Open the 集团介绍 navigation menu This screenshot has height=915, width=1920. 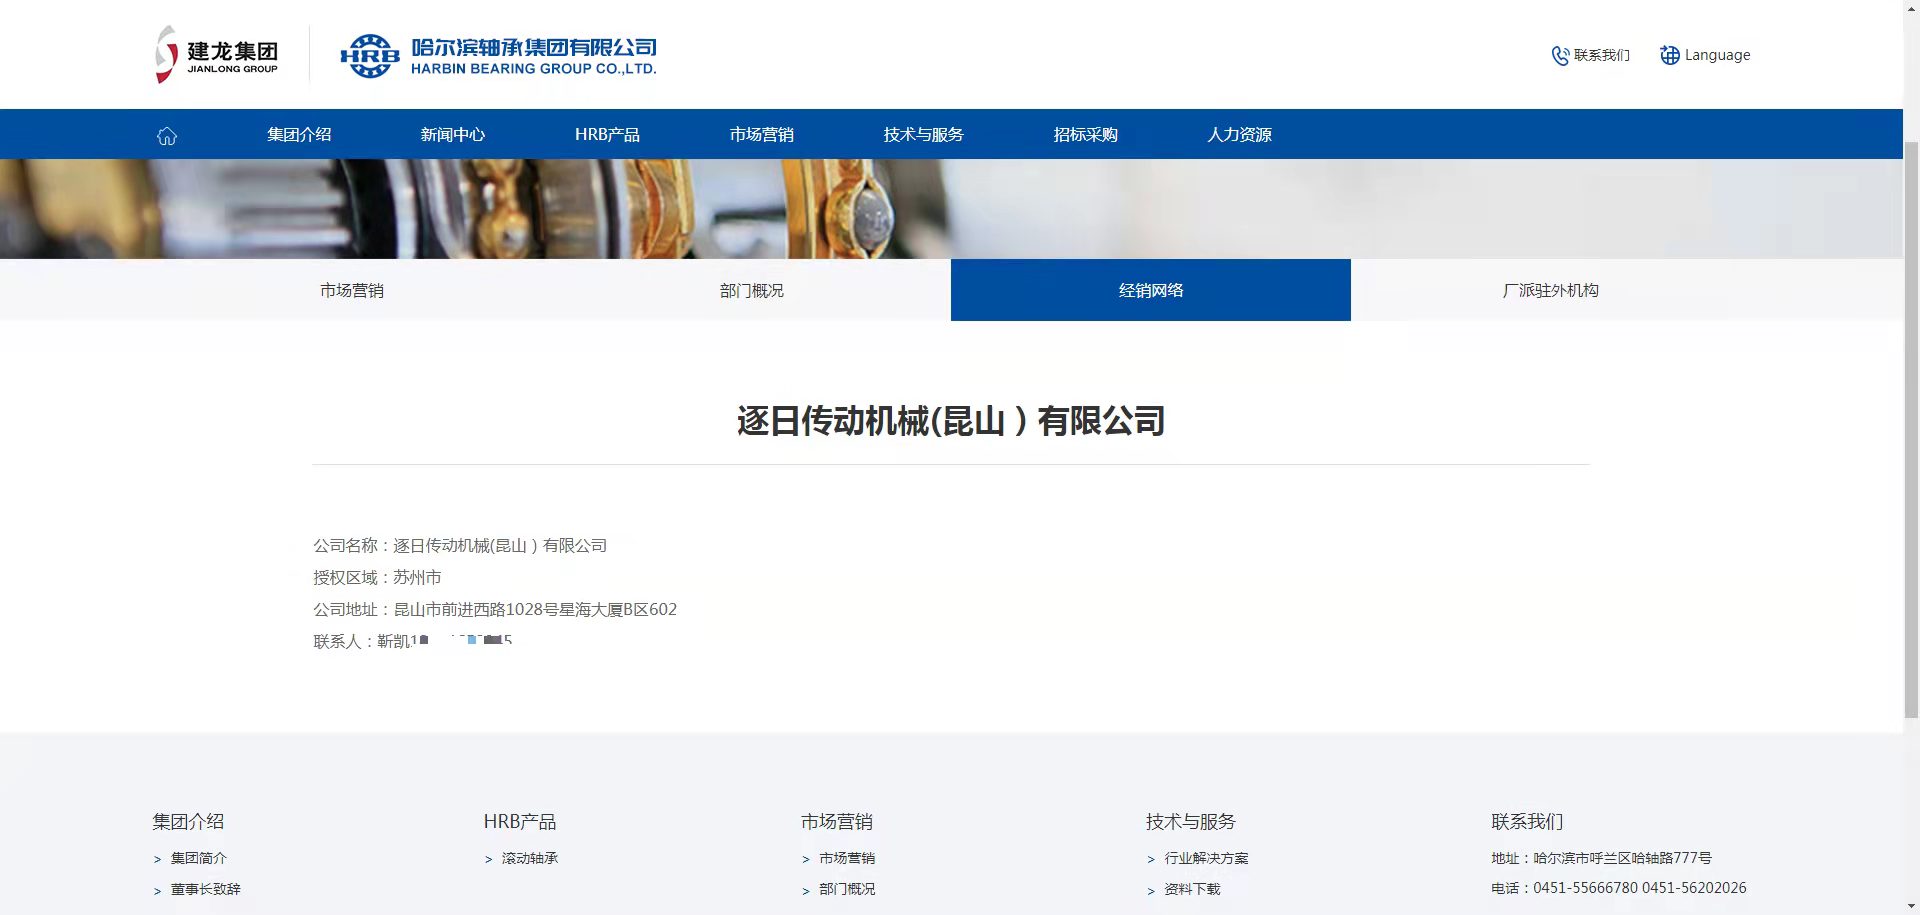[x=299, y=135]
